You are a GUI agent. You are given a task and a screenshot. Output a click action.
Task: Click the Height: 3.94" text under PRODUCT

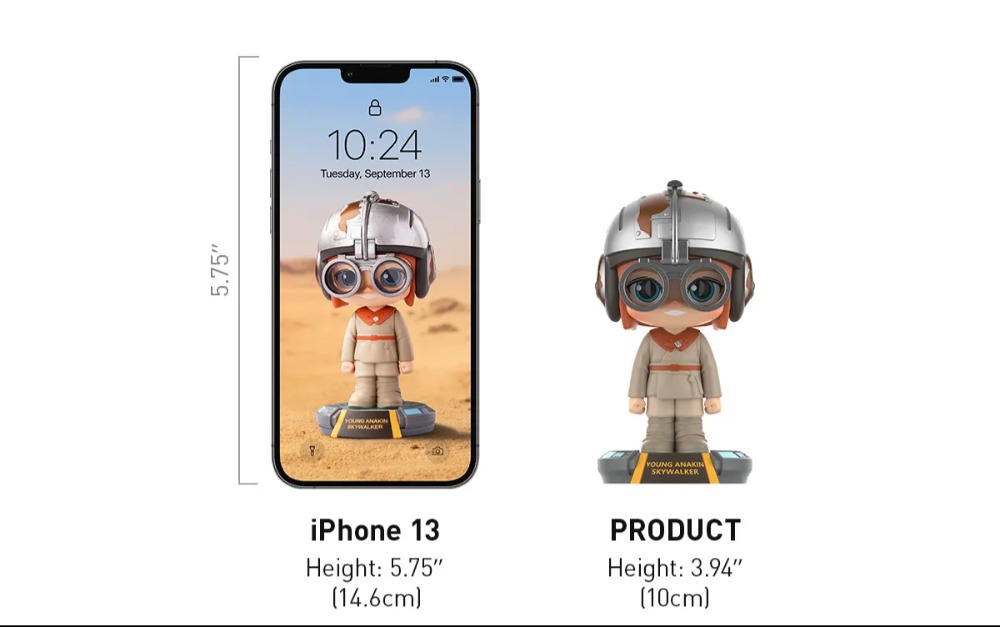(x=675, y=568)
